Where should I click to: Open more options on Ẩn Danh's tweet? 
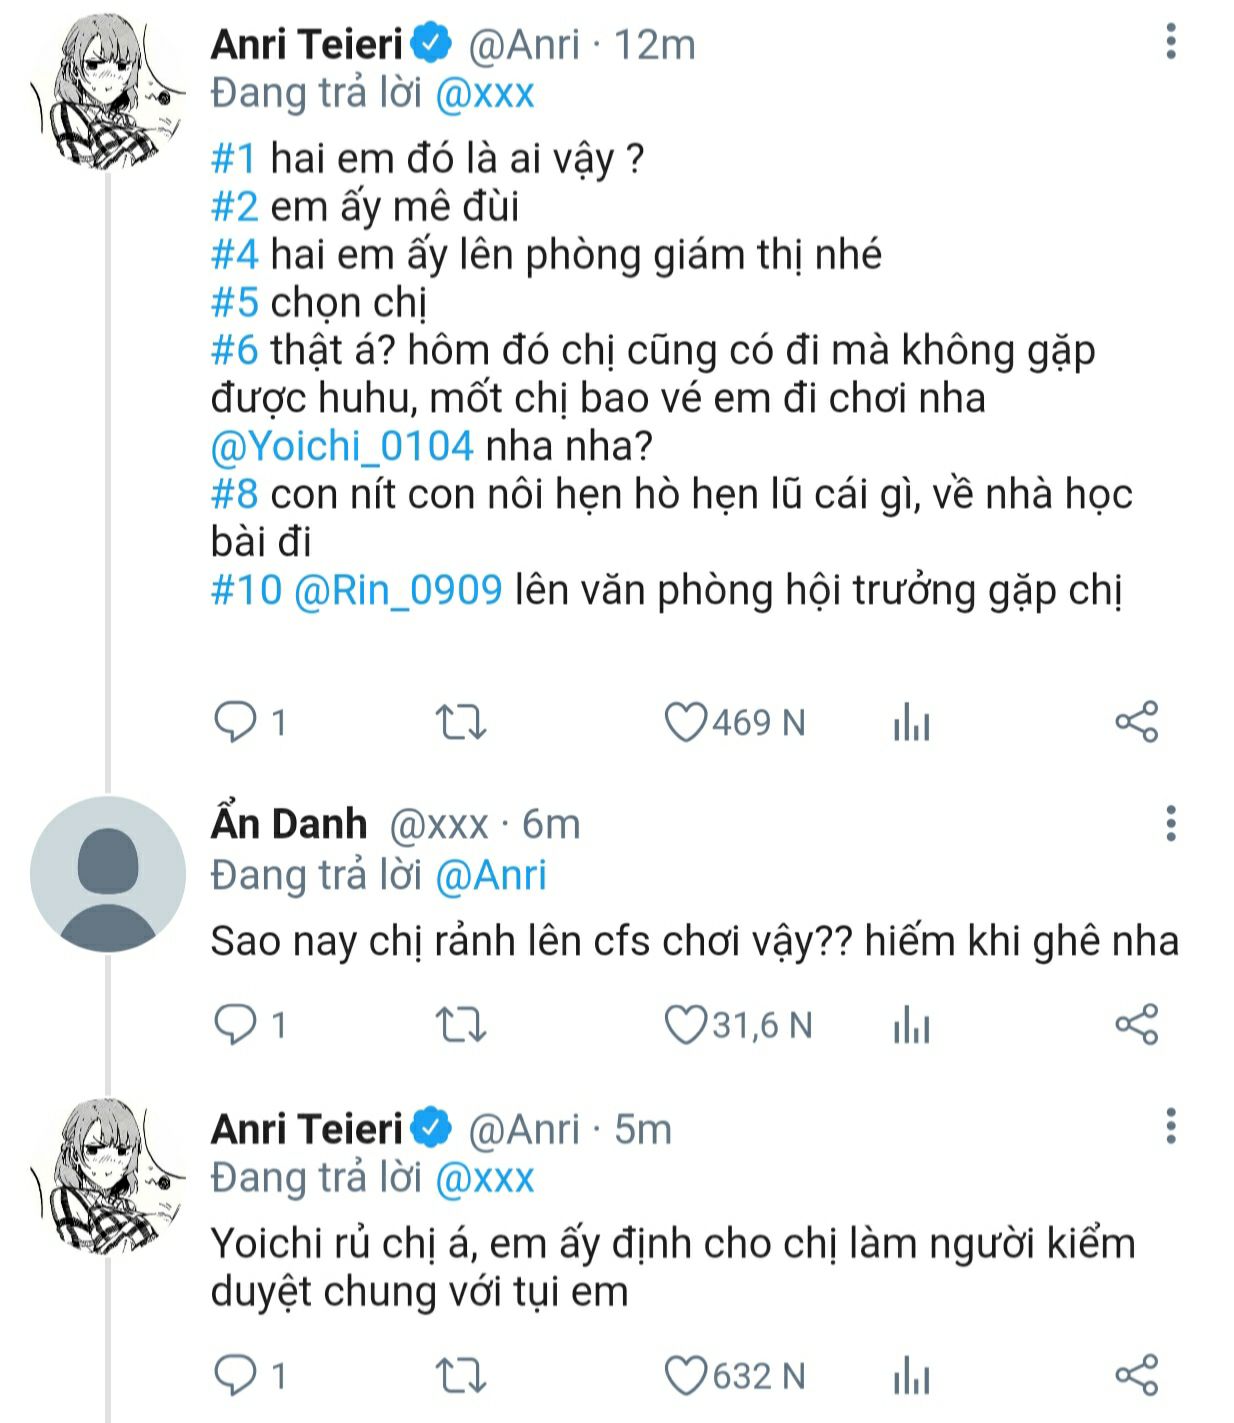(x=1171, y=823)
